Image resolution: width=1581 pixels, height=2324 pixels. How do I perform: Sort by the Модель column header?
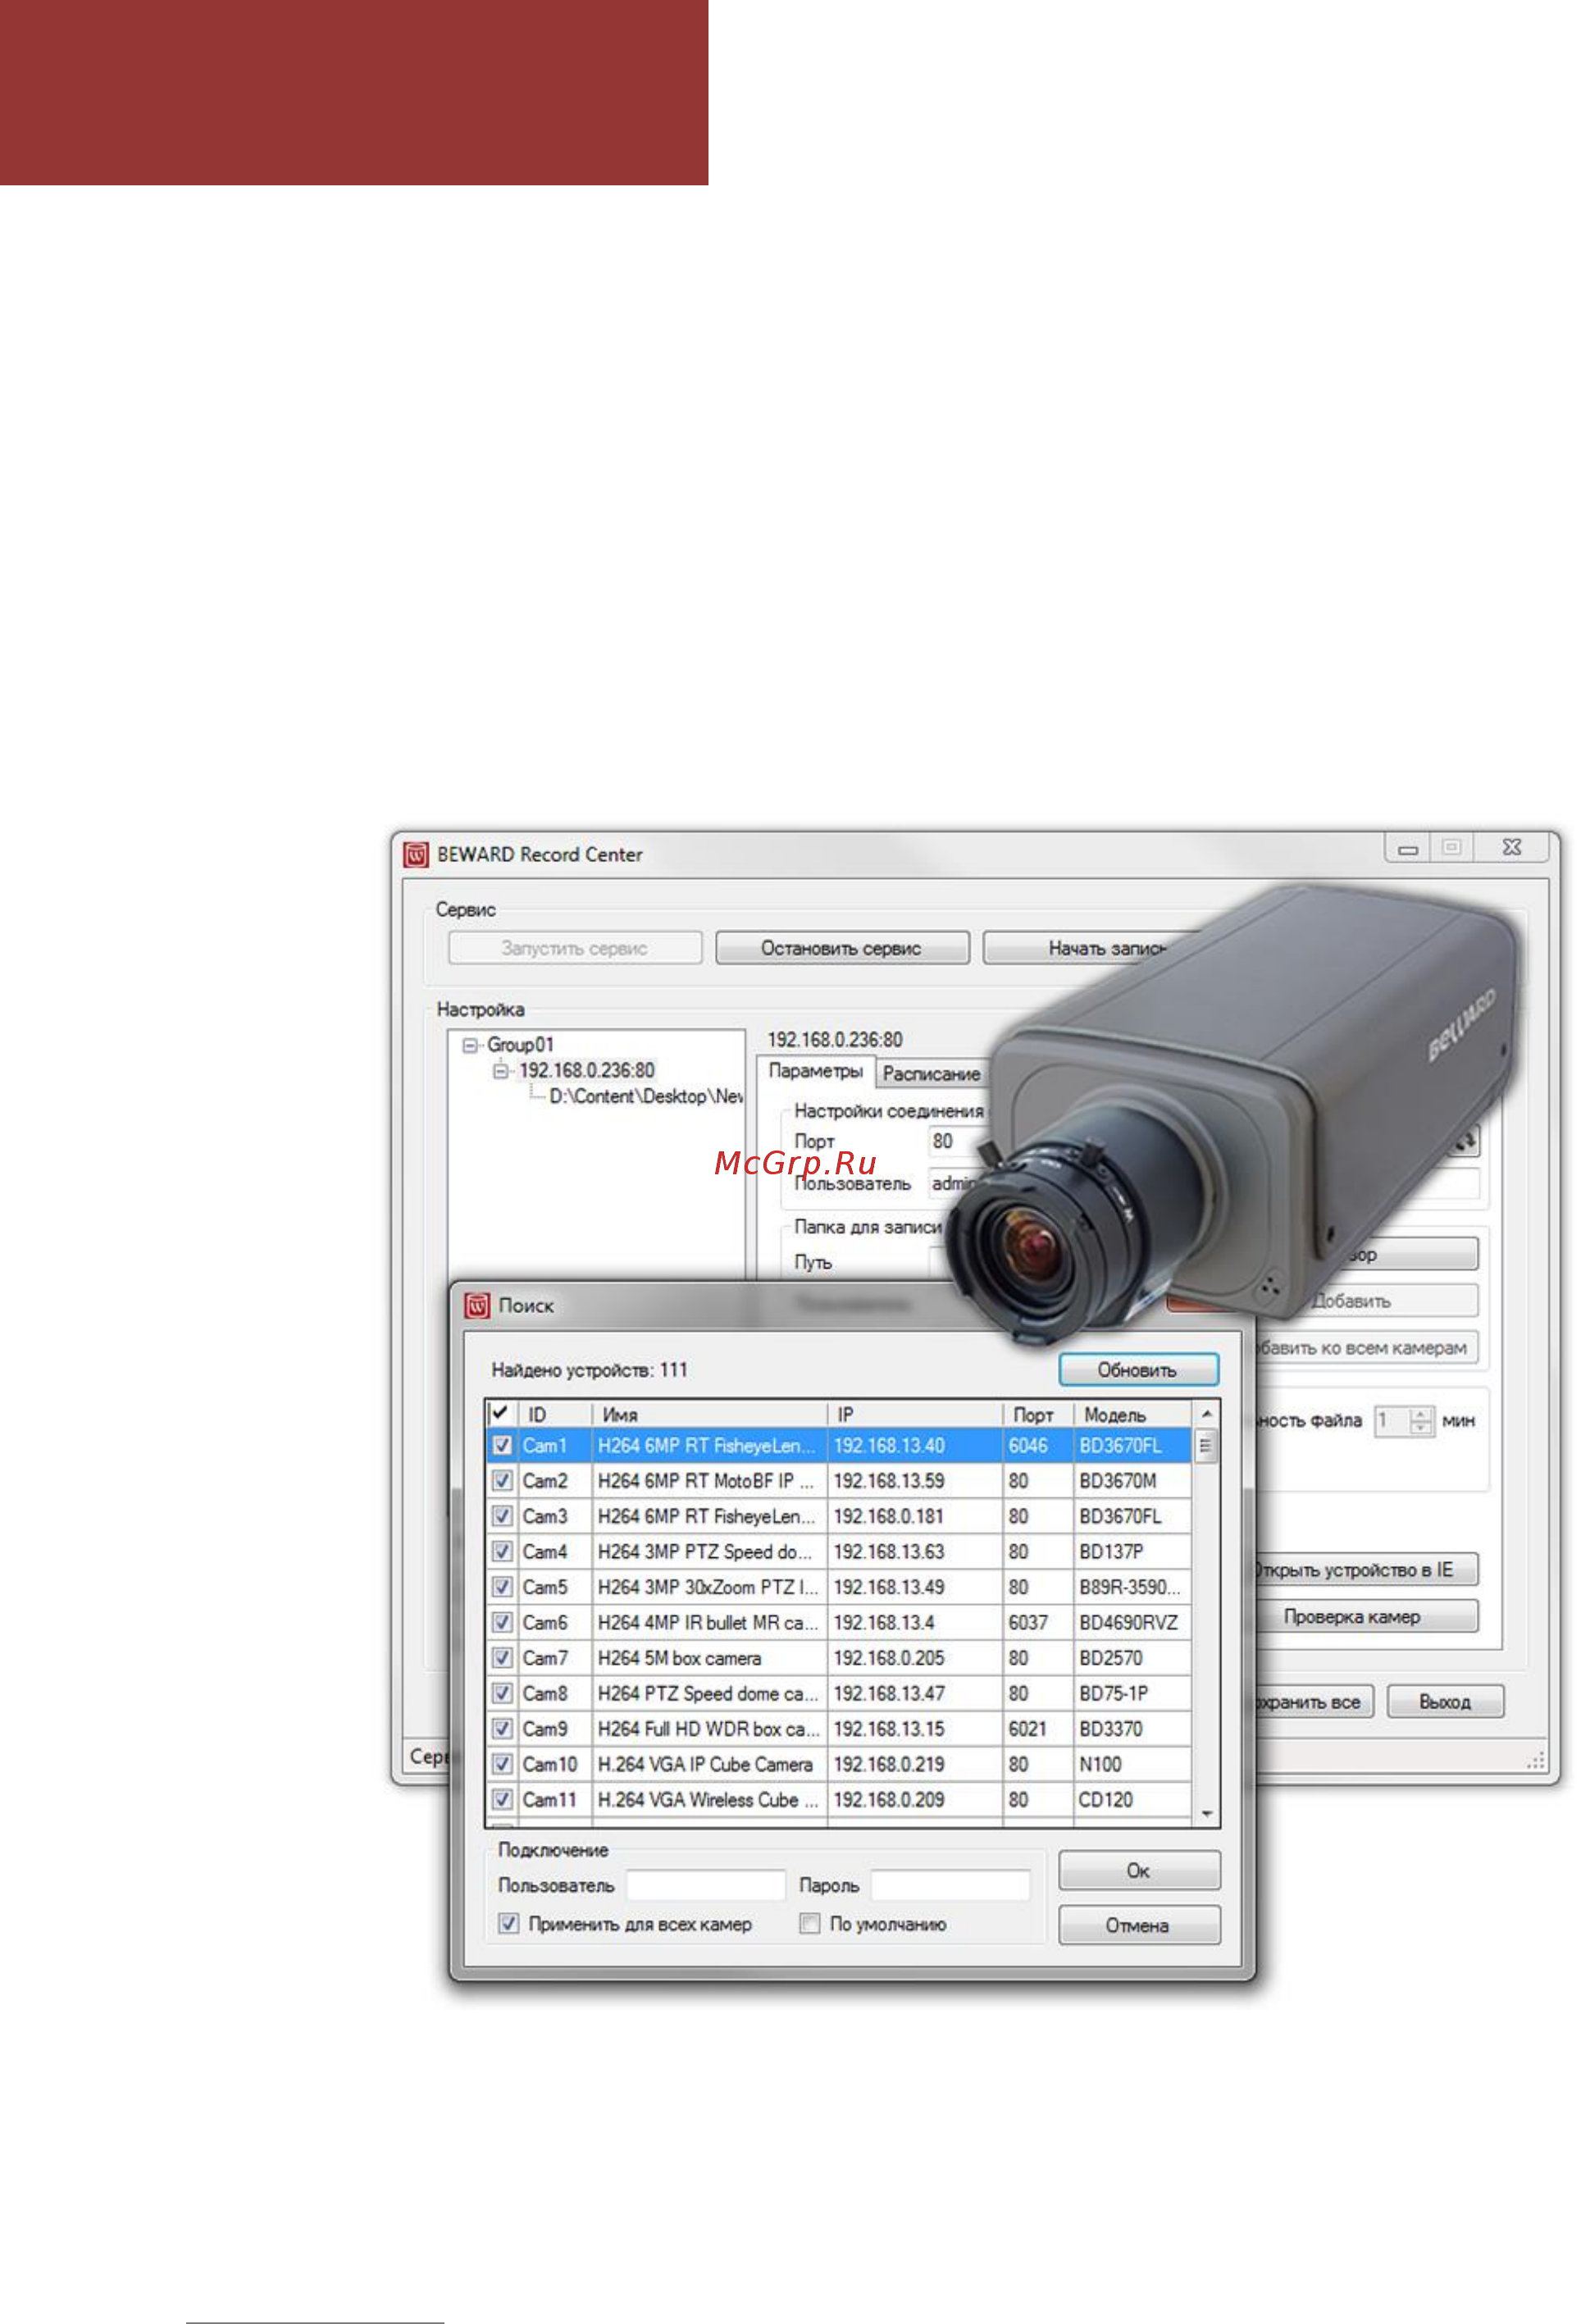point(1132,1415)
